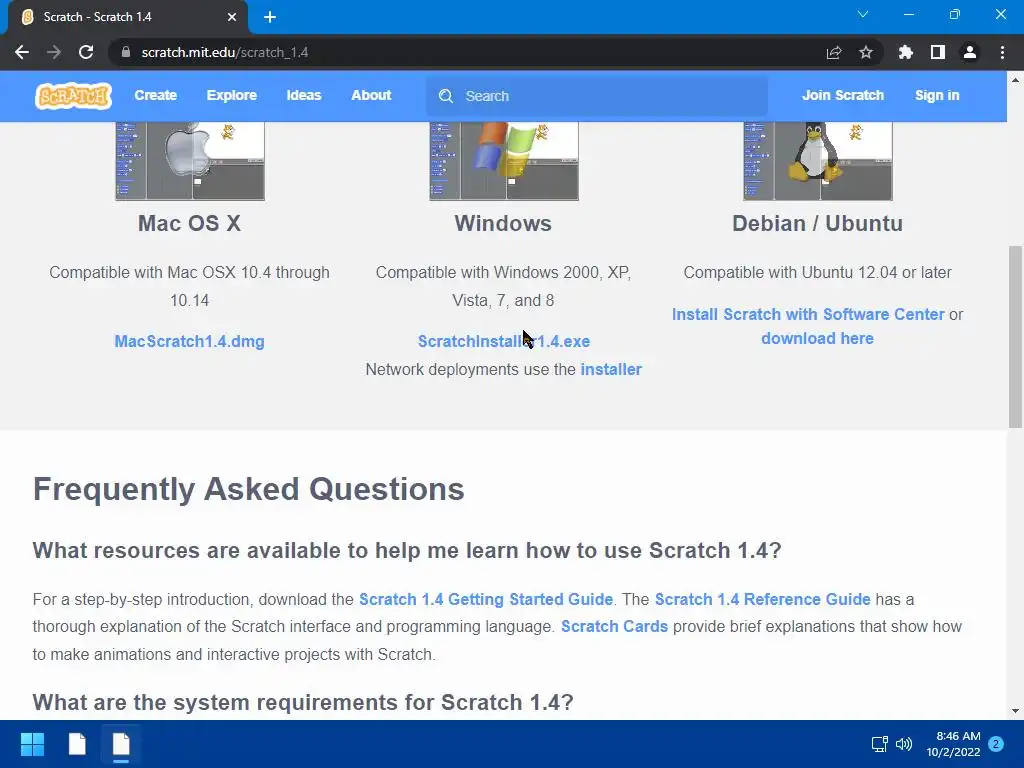Share this page icon in address bar

pos(834,52)
